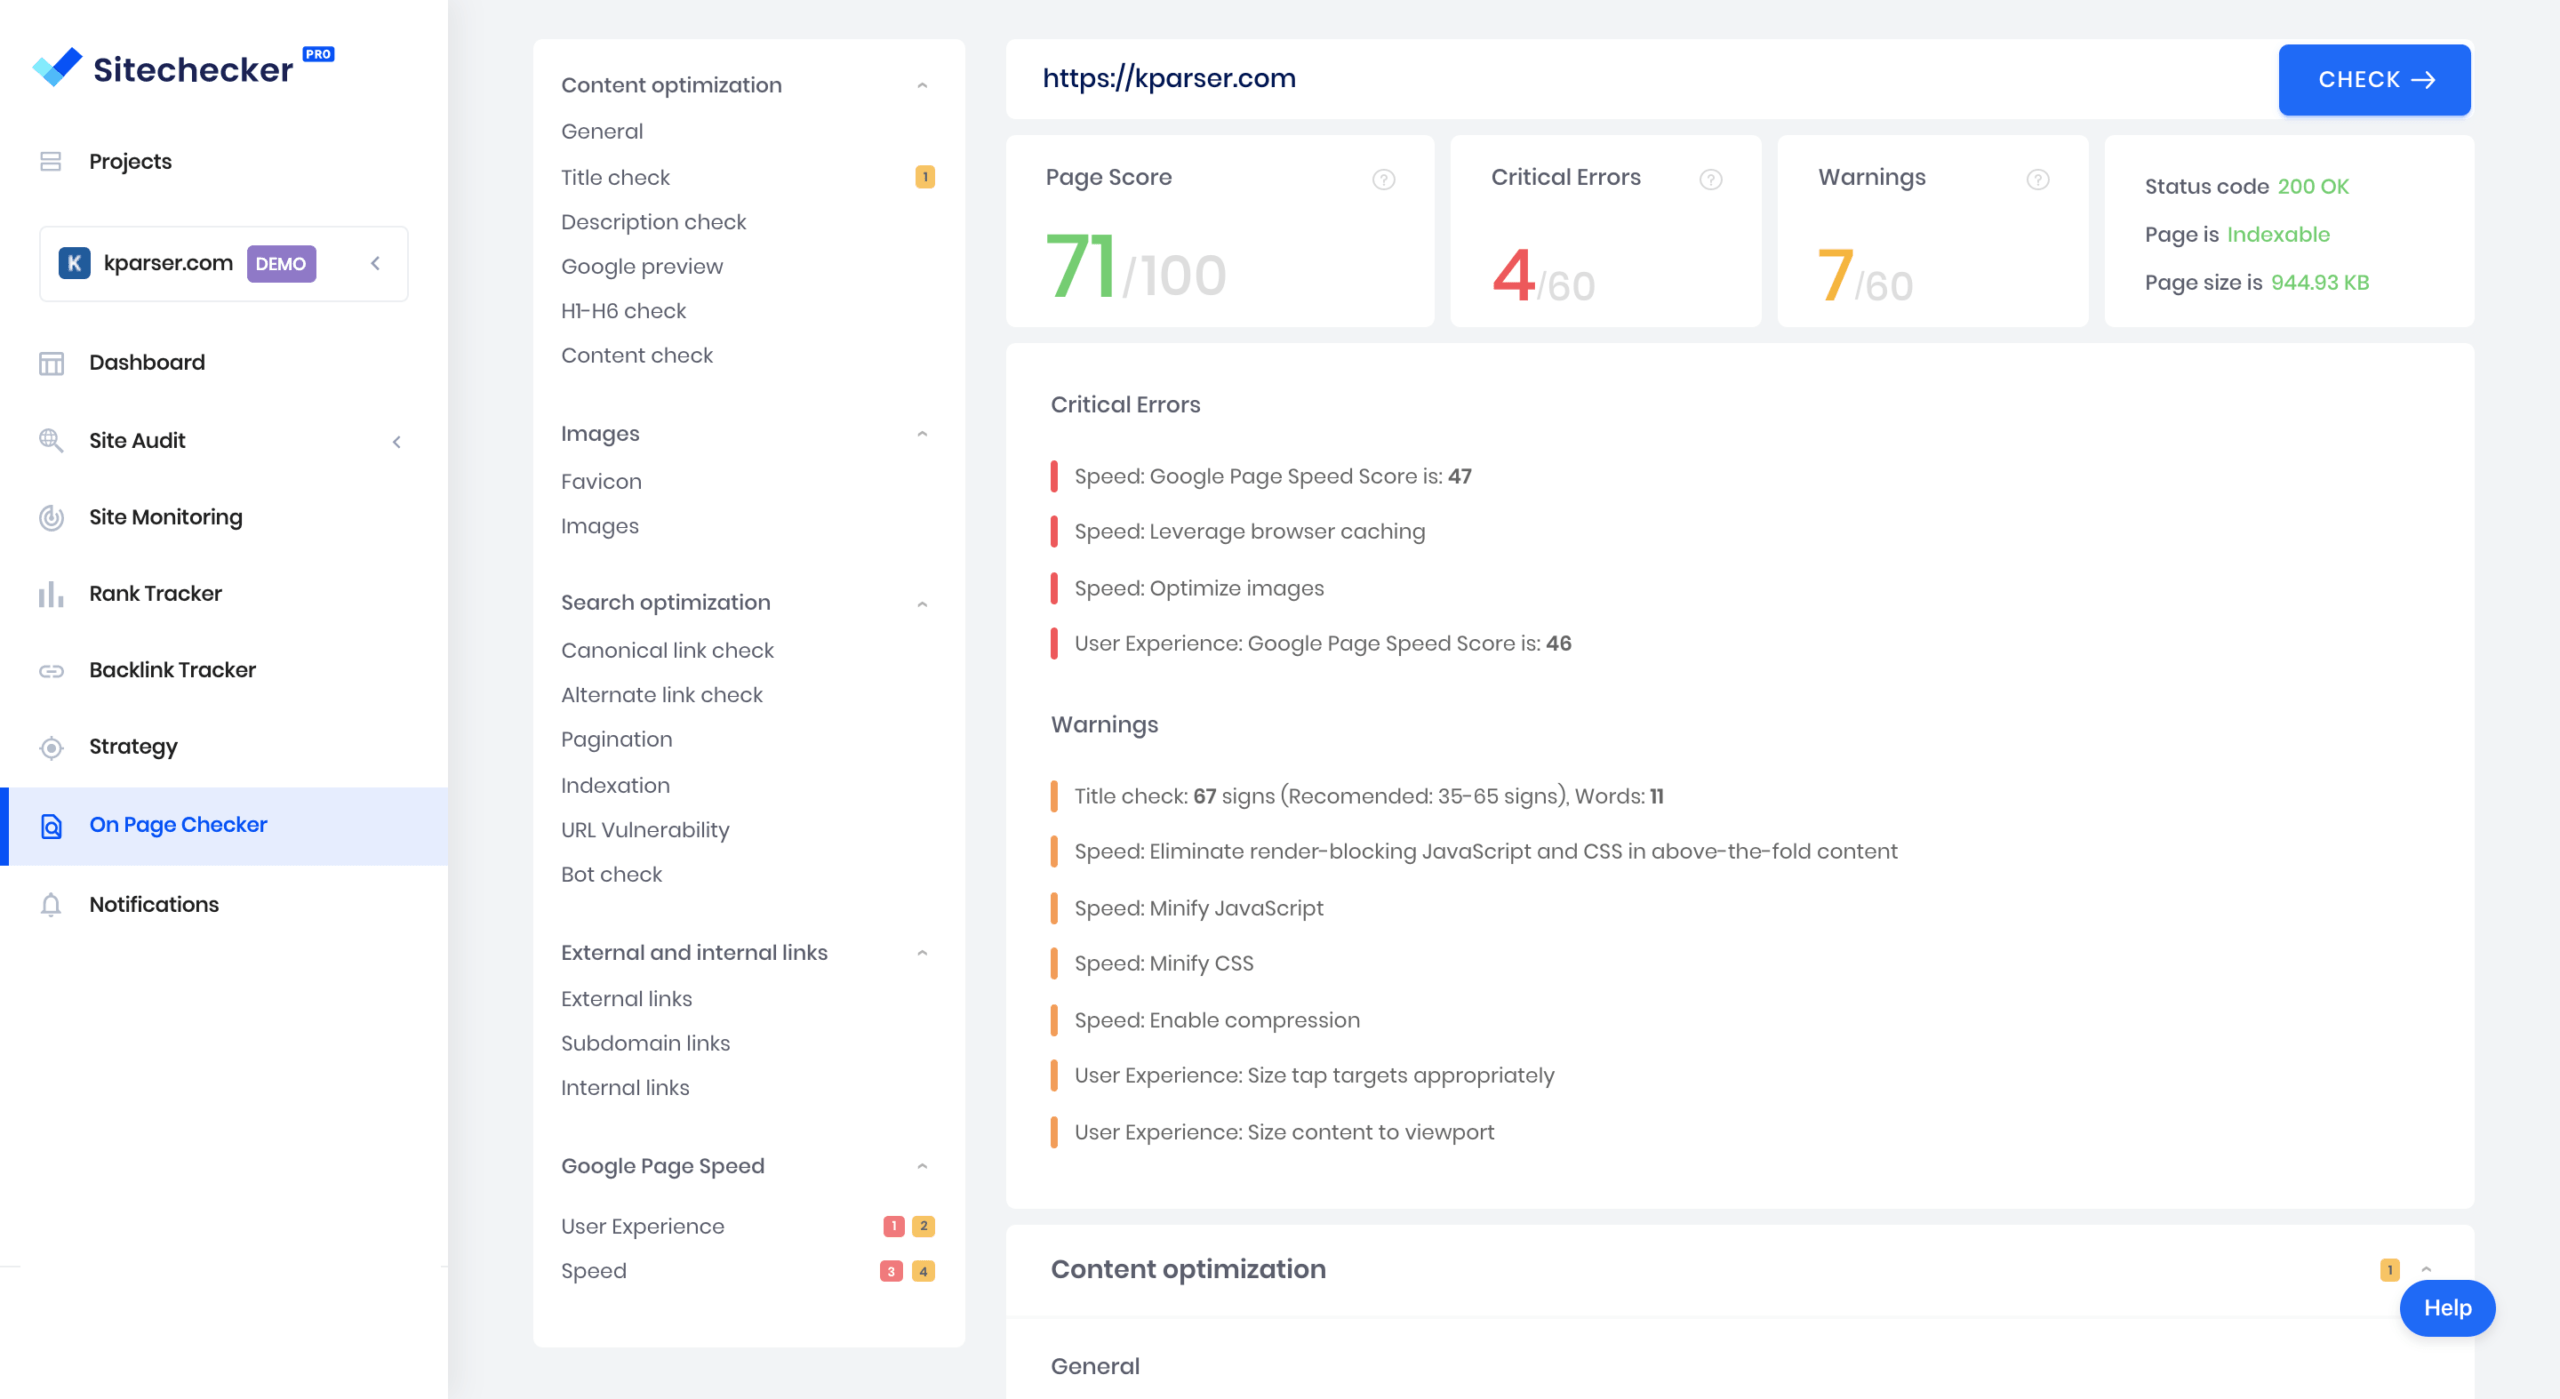Image resolution: width=2560 pixels, height=1399 pixels.
Task: Click the 'Indexable' status text
Action: [x=2278, y=234]
